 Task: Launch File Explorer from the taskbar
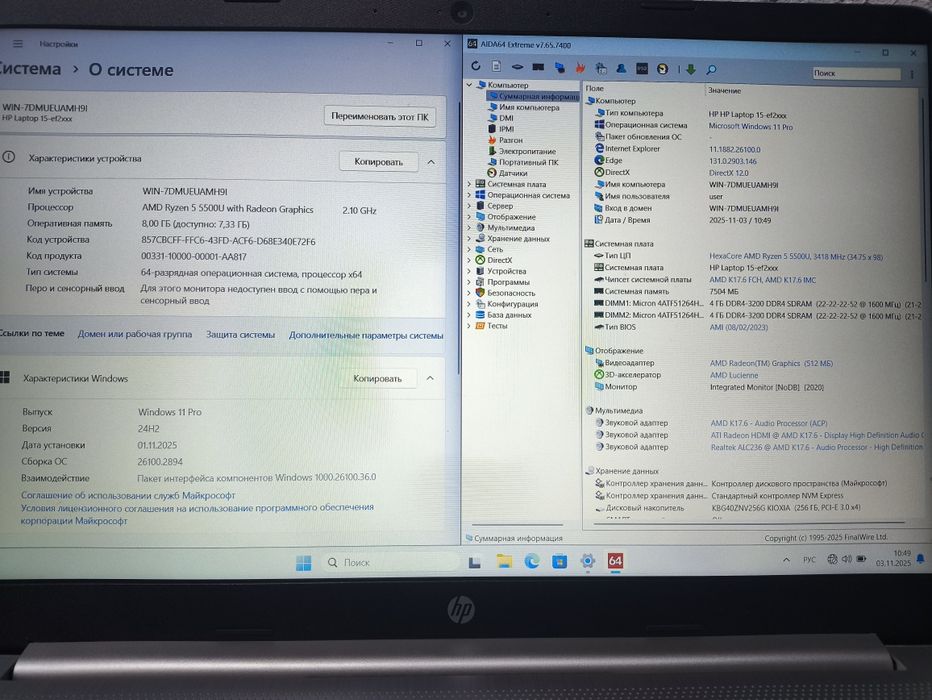(x=504, y=561)
